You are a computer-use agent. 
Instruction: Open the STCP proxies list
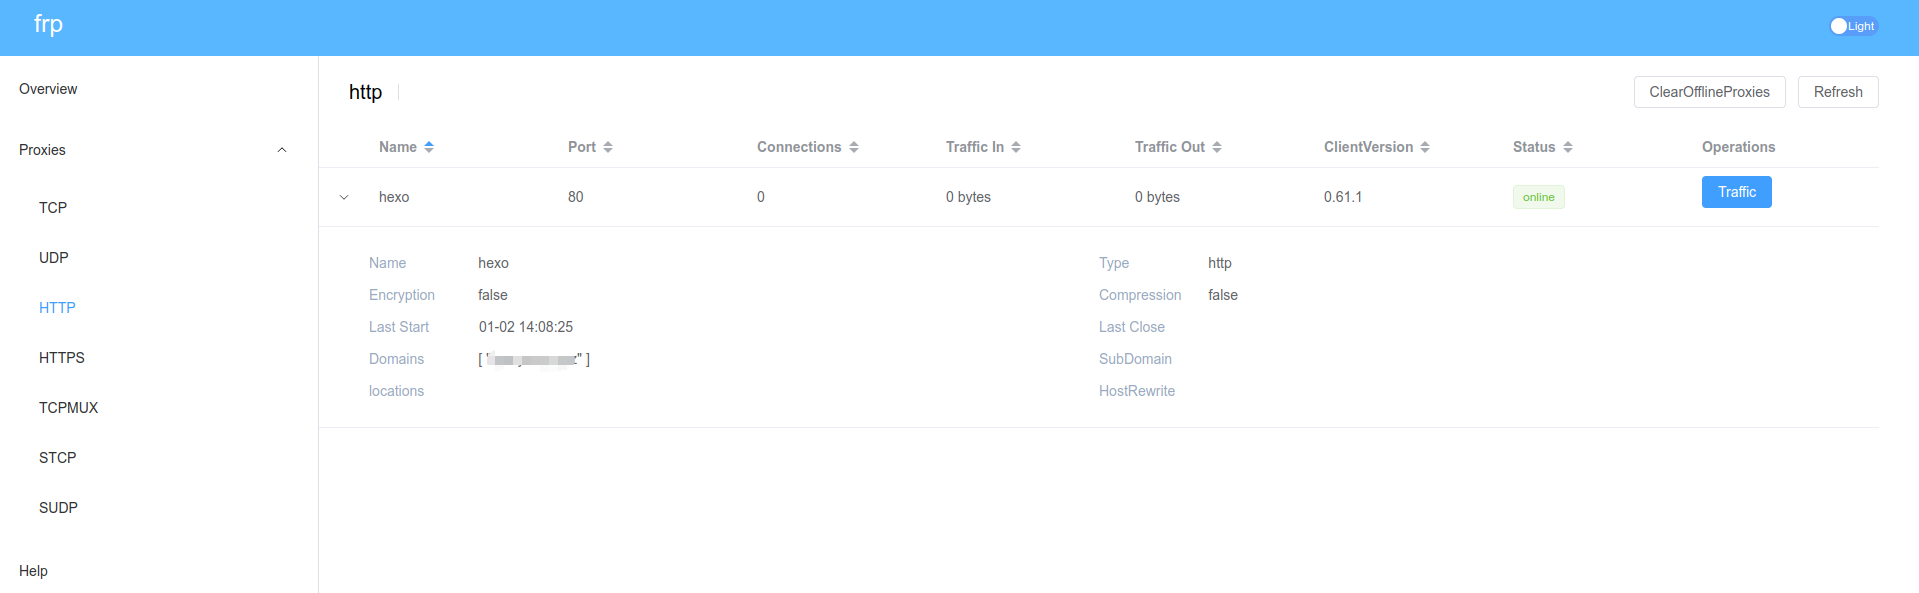58,458
